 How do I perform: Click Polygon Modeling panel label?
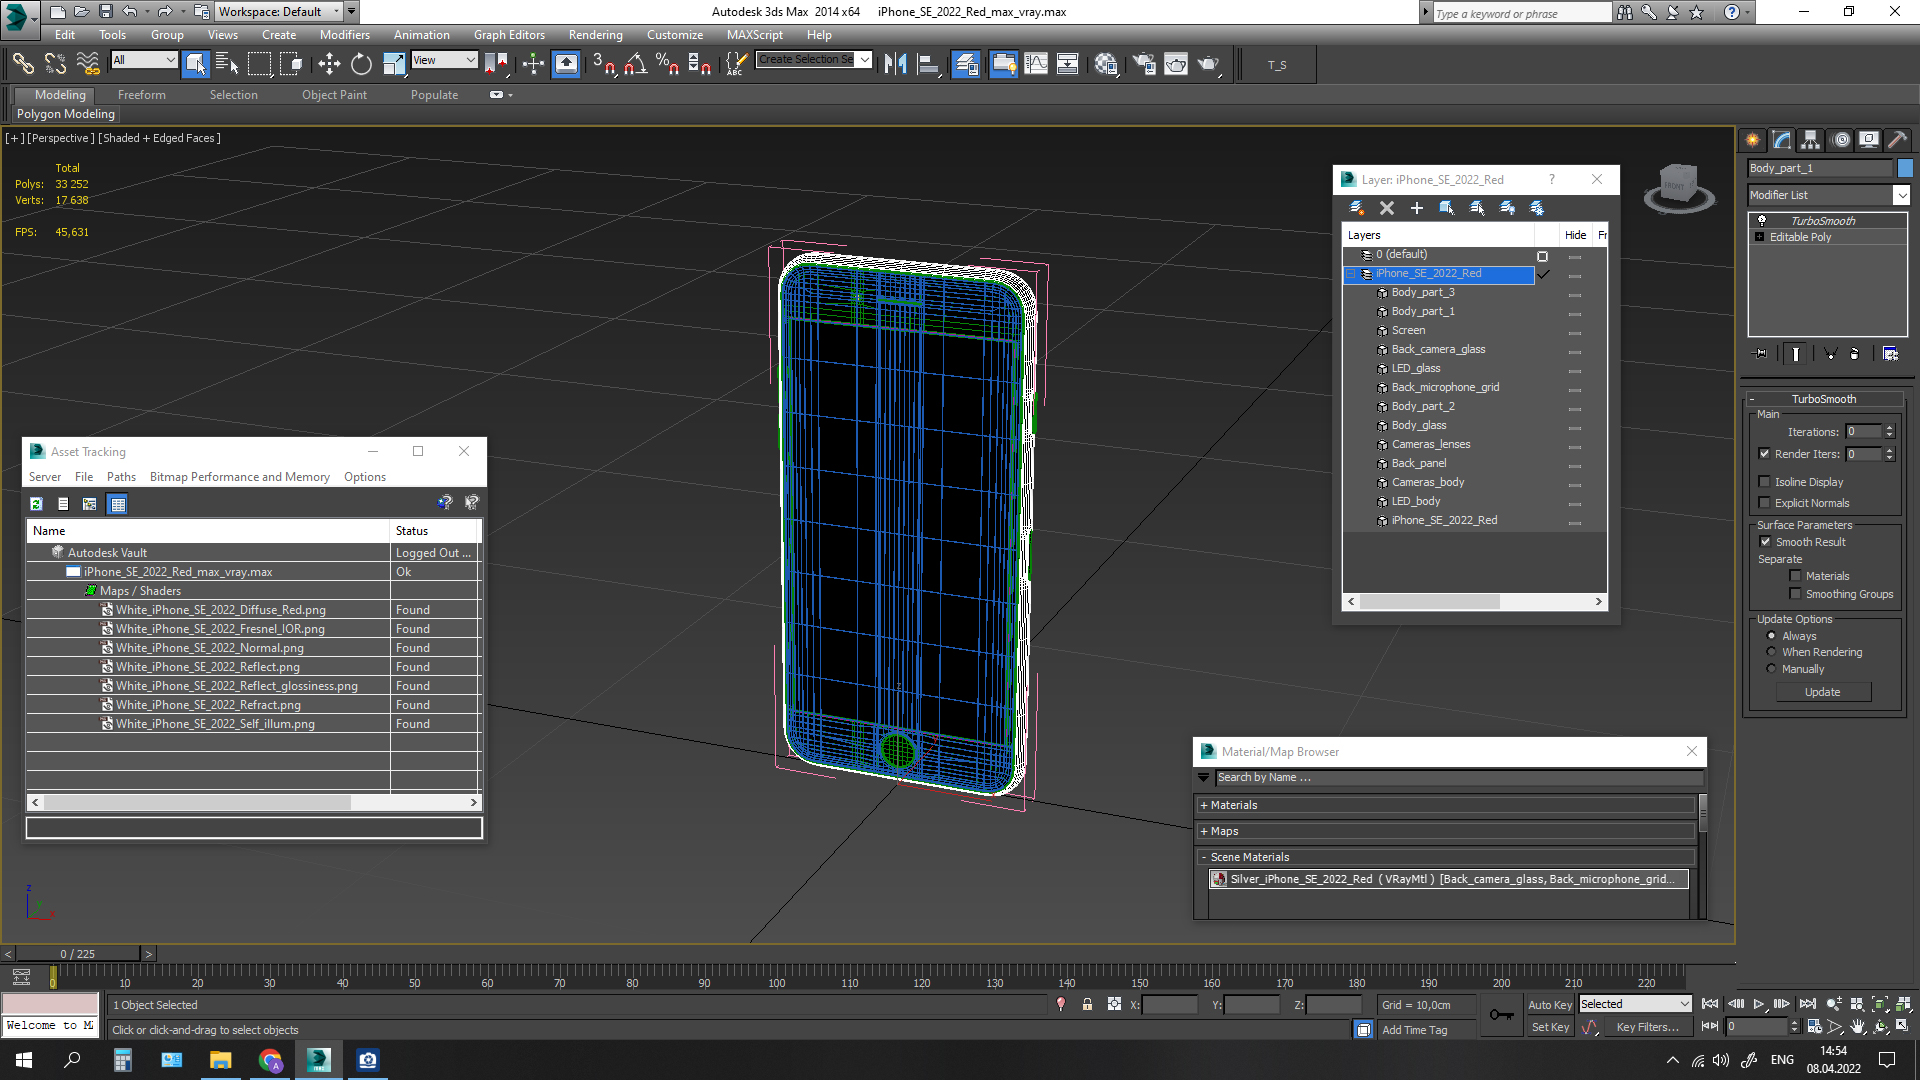click(x=66, y=114)
